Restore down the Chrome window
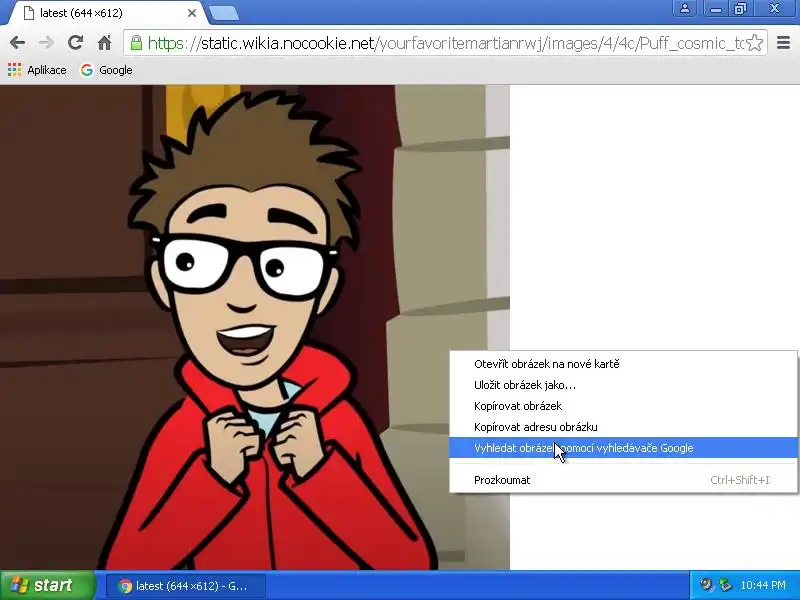 click(740, 8)
